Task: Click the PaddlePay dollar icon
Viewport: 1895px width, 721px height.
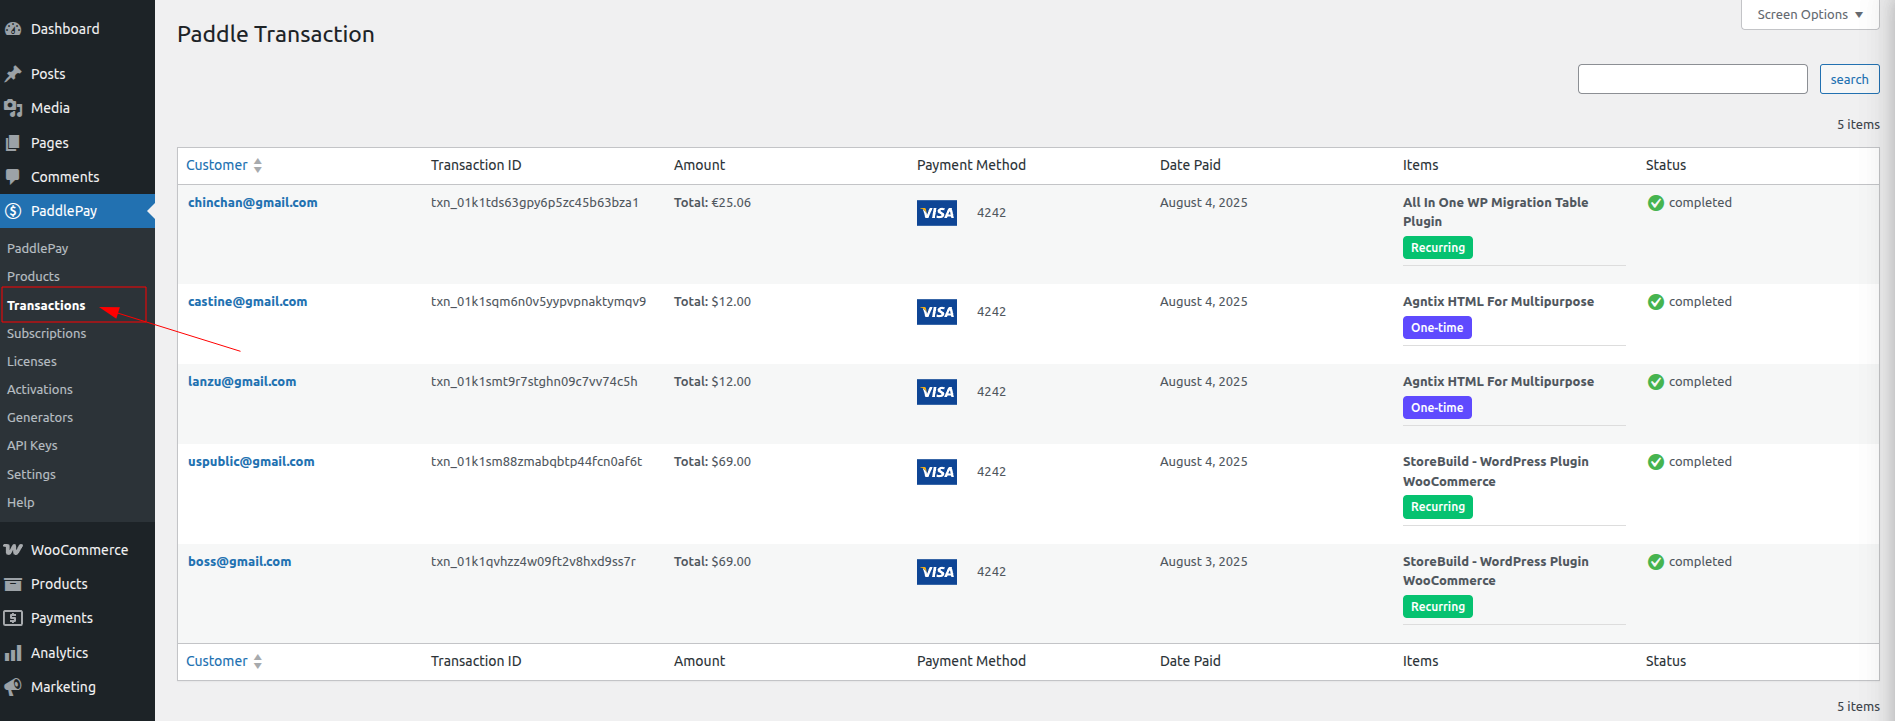Action: pos(13,211)
